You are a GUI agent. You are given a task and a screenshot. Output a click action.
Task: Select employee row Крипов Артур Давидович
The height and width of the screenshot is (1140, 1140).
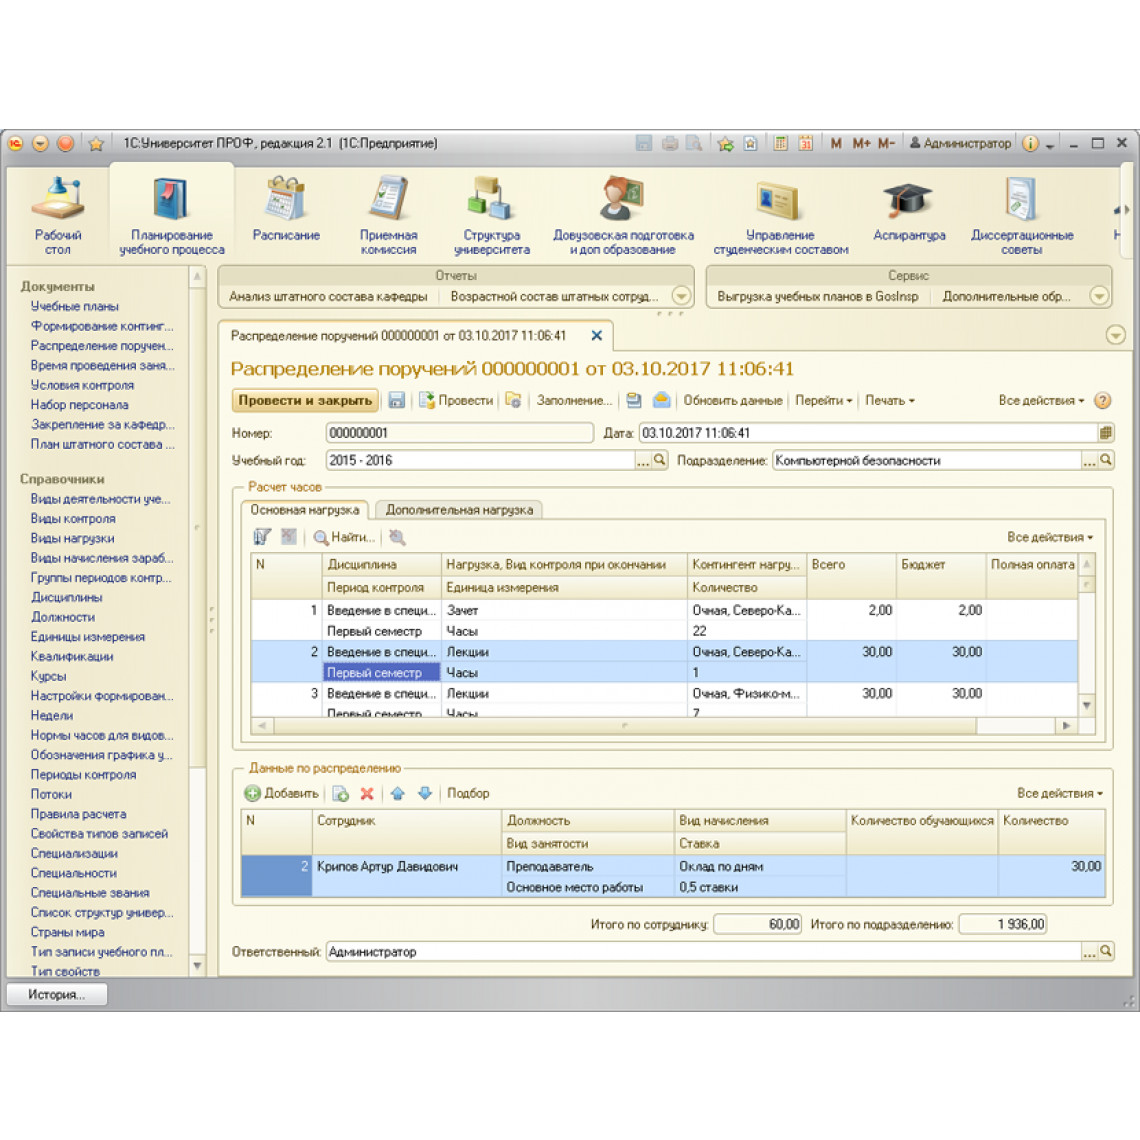pyautogui.click(x=673, y=876)
